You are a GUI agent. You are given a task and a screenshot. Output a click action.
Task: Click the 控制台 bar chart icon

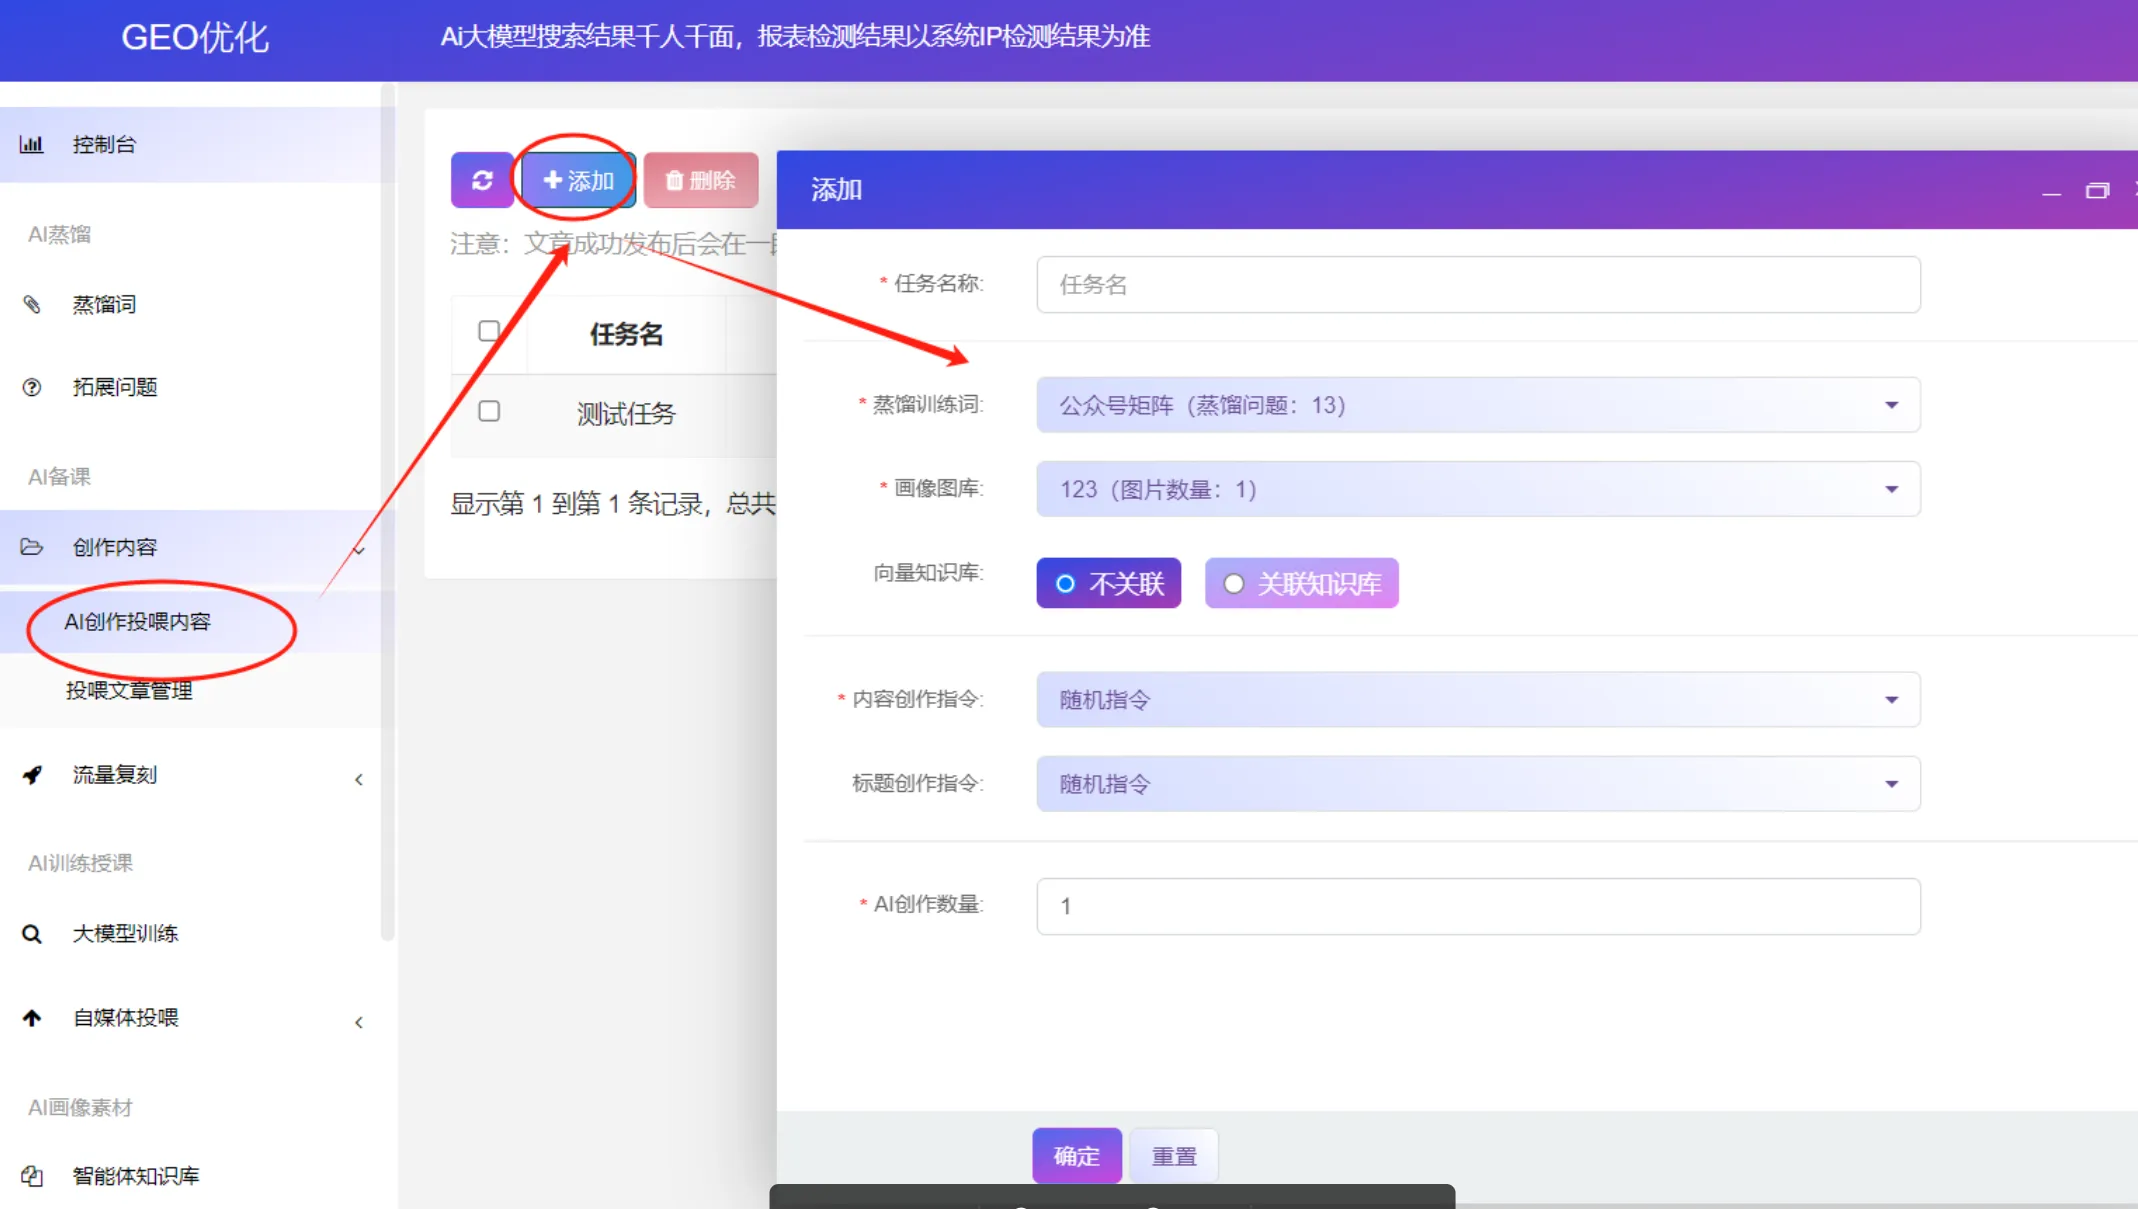(32, 144)
